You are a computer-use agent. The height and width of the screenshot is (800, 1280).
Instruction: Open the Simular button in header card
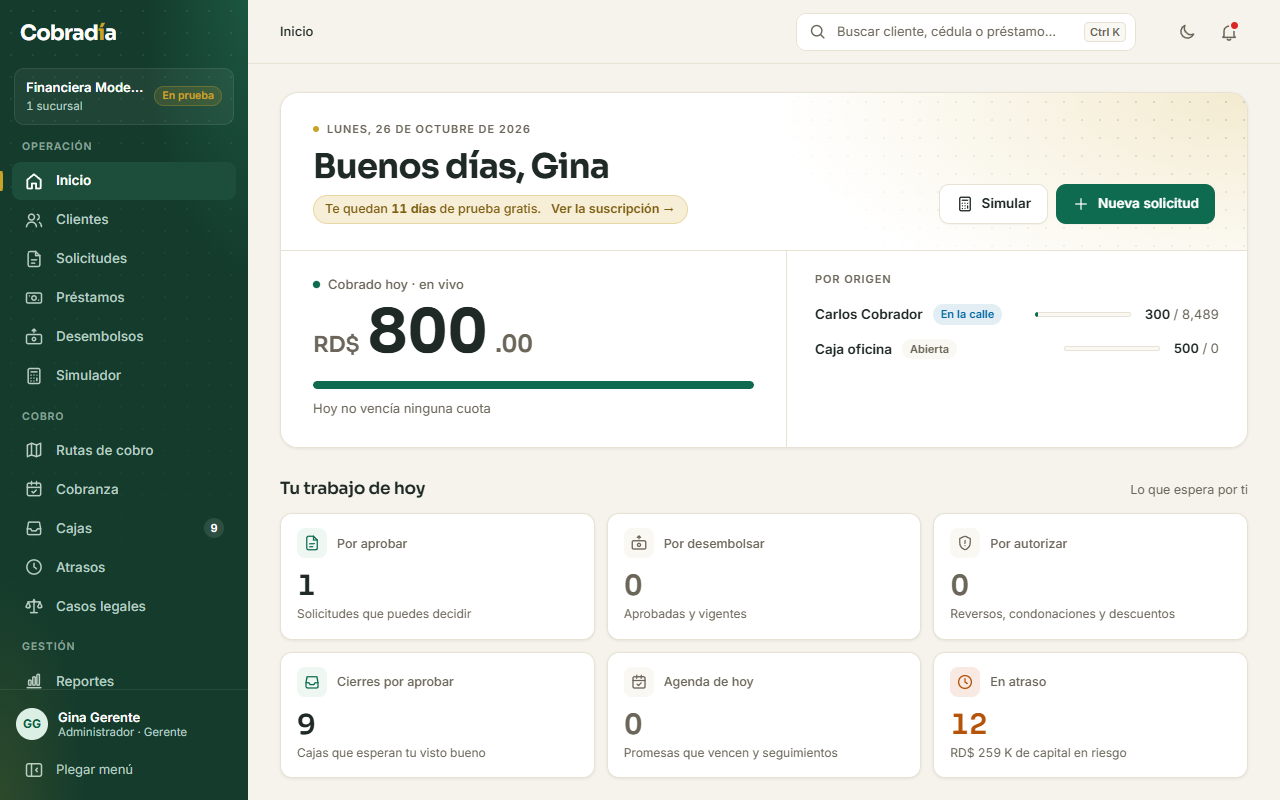993,204
